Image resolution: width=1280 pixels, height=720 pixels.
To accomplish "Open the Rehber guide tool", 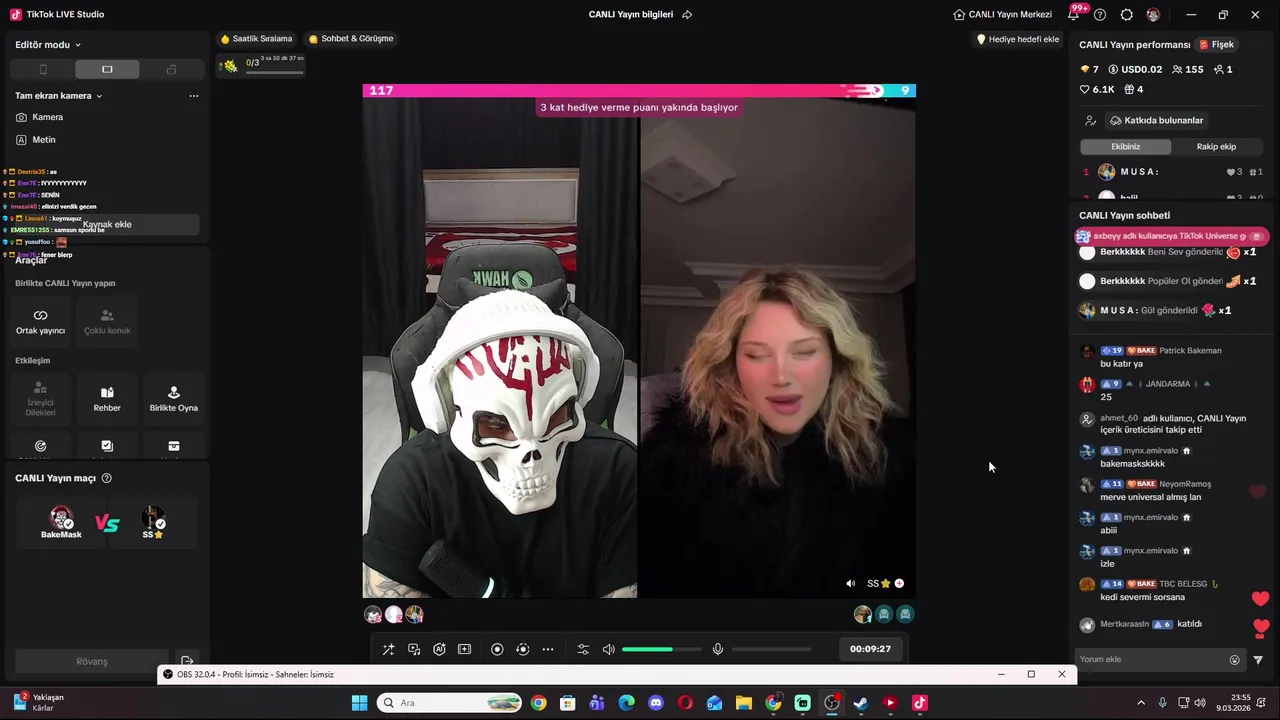I will coord(107,399).
